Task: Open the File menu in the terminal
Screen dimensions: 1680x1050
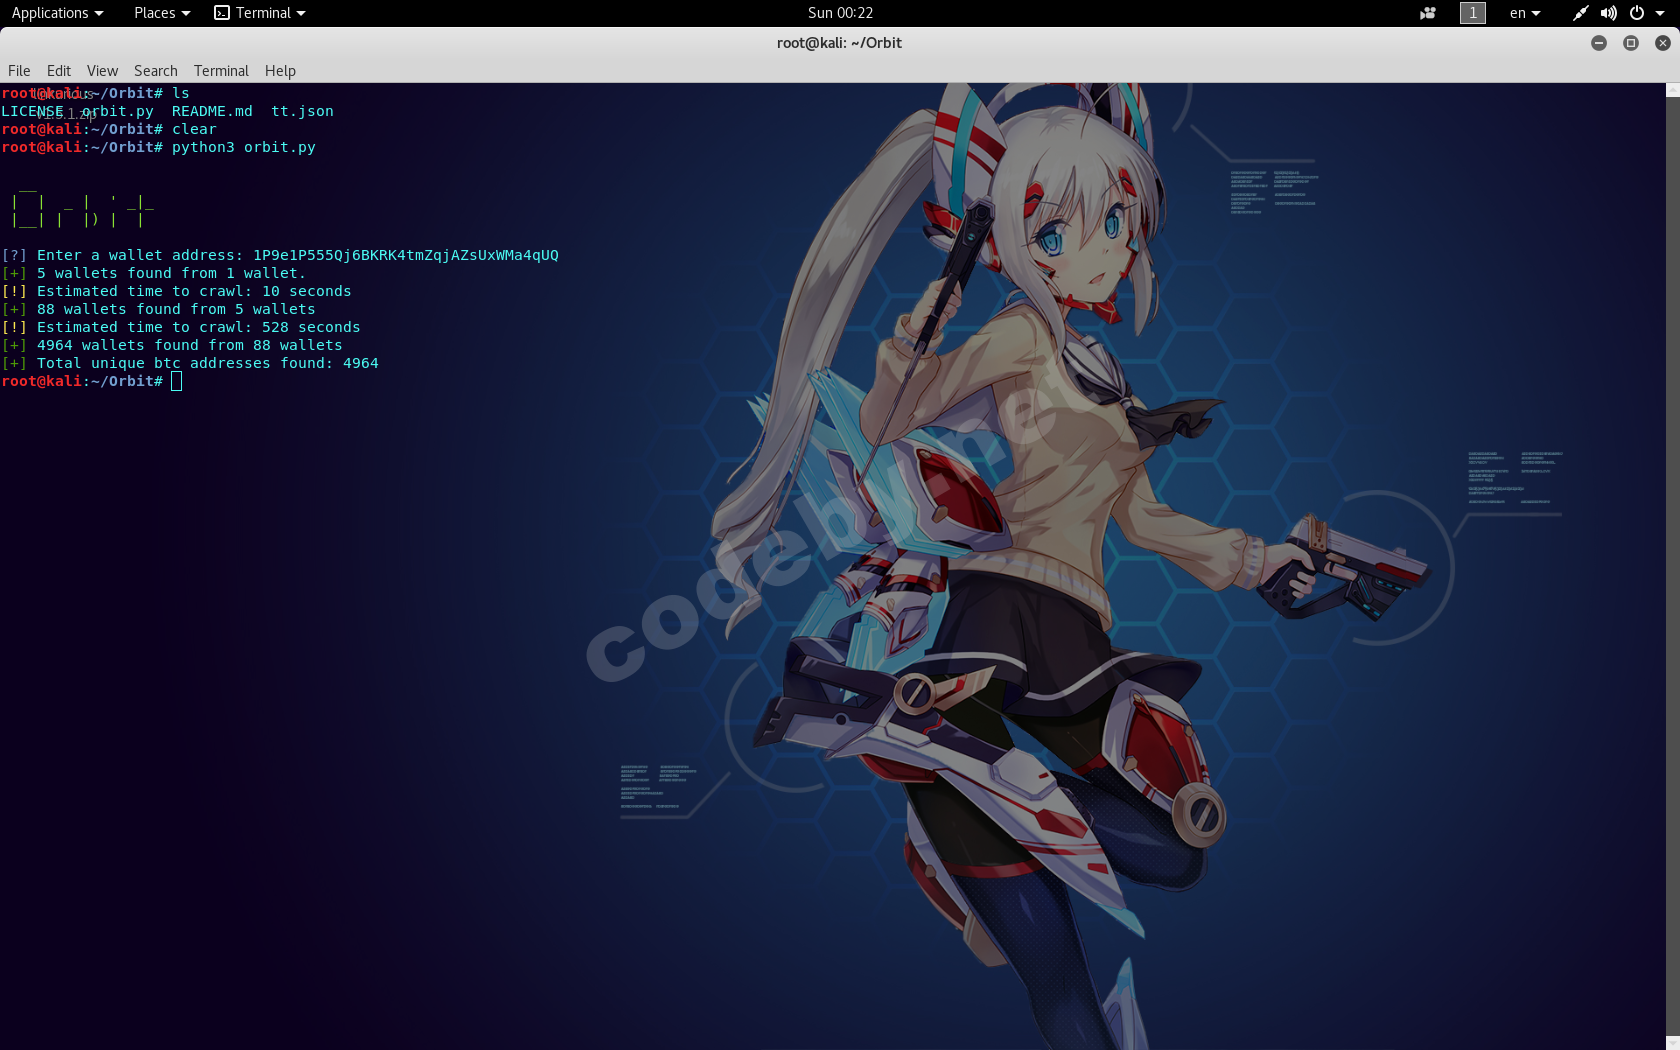Action: (x=19, y=71)
